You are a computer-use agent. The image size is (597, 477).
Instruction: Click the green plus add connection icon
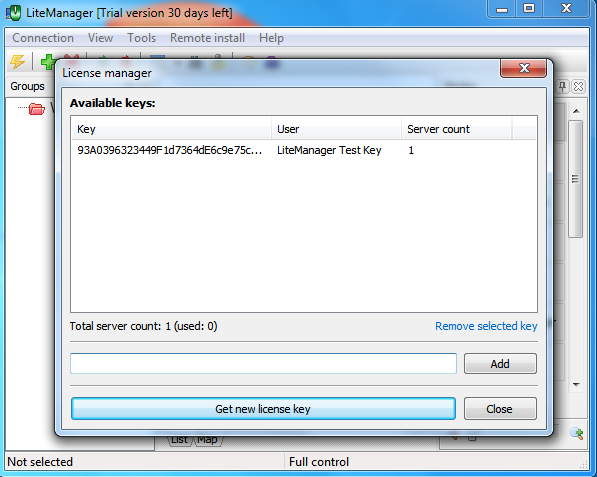pos(48,62)
